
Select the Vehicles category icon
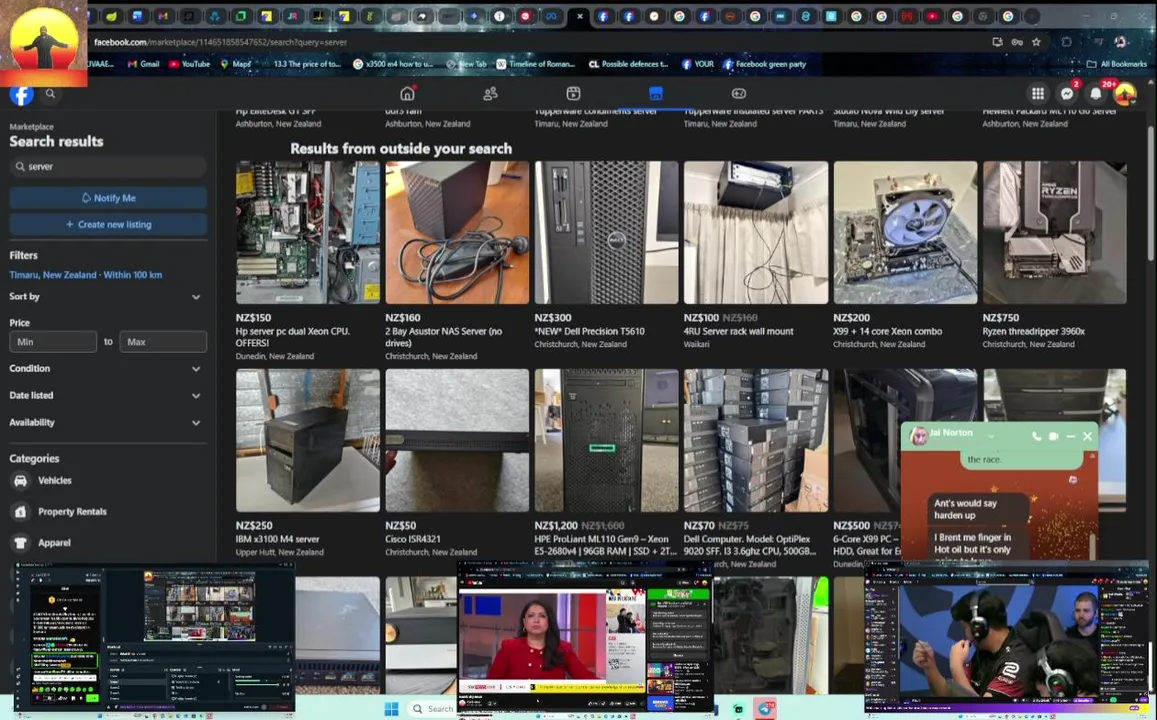tap(21, 480)
